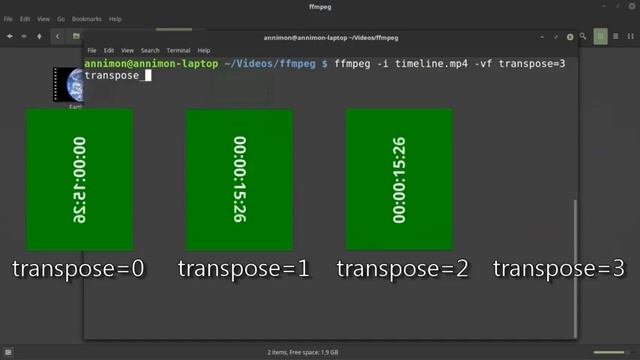Open search in the file manager toolbar

tap(583, 36)
